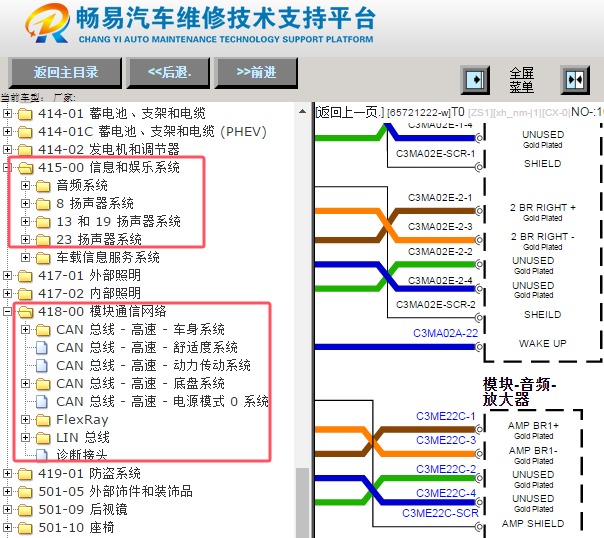Open CAN 总线 - 高速 - 舒适度系统 page

147,347
